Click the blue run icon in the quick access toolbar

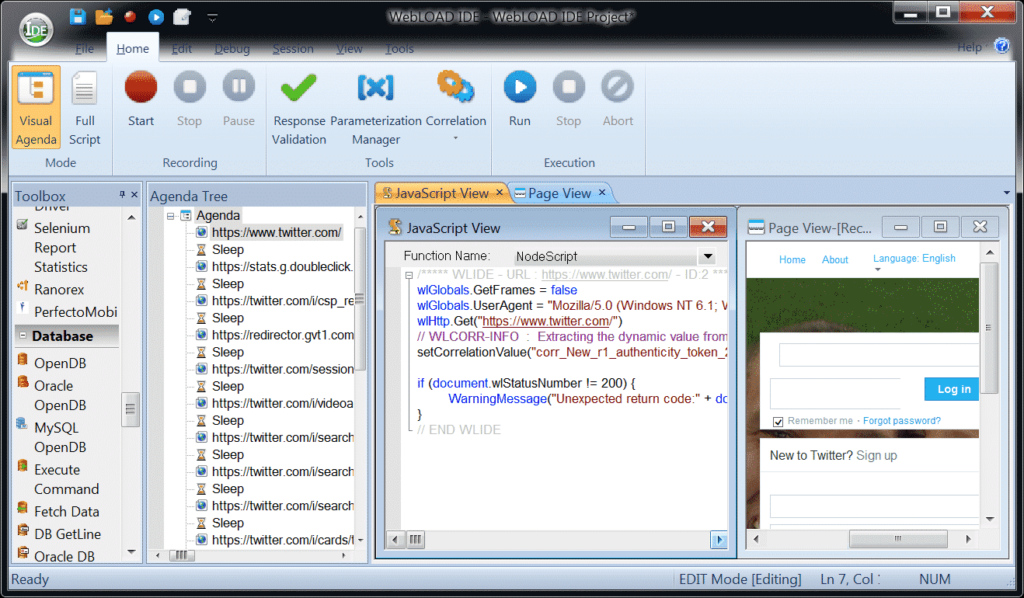pyautogui.click(x=155, y=17)
